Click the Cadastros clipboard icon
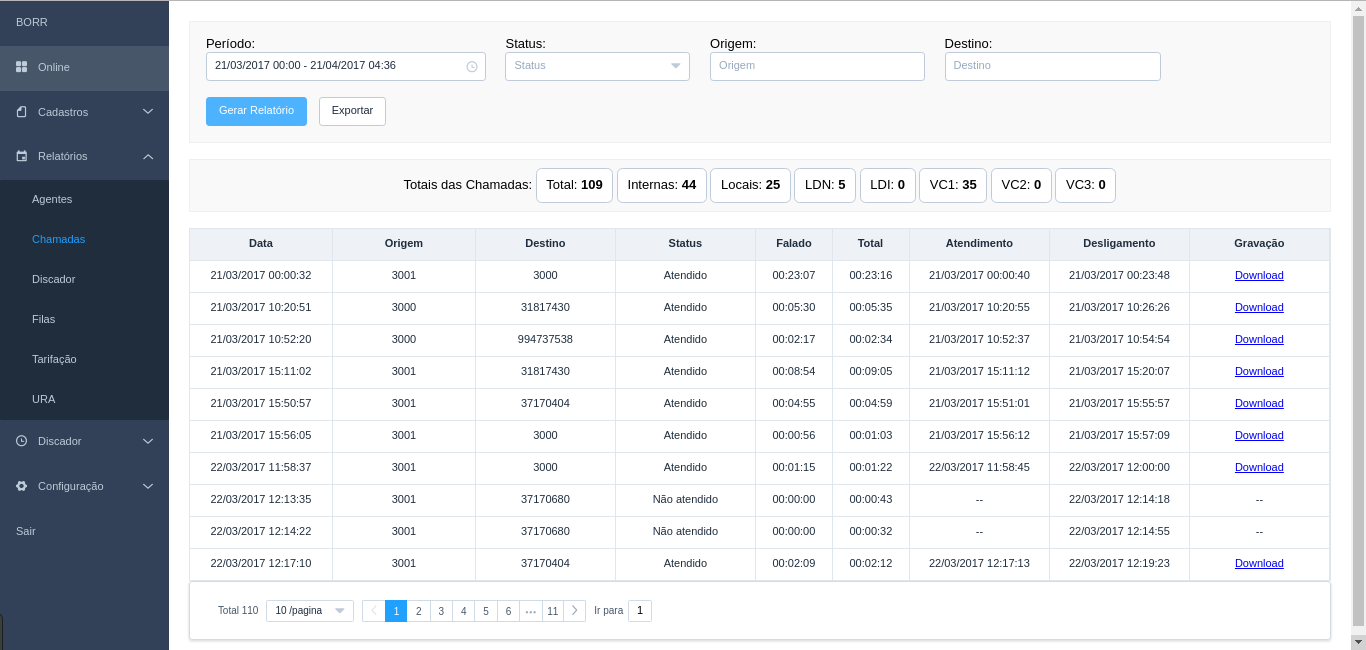The image size is (1366, 650). tap(21, 112)
